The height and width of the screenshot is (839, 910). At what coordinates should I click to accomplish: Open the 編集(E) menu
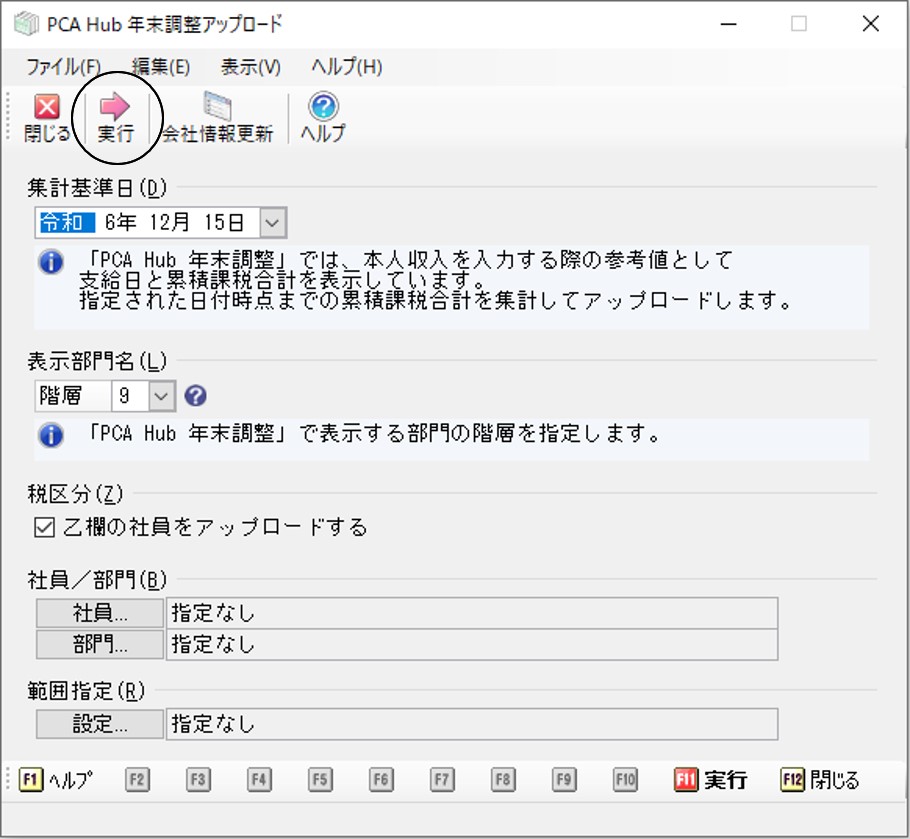(x=161, y=67)
